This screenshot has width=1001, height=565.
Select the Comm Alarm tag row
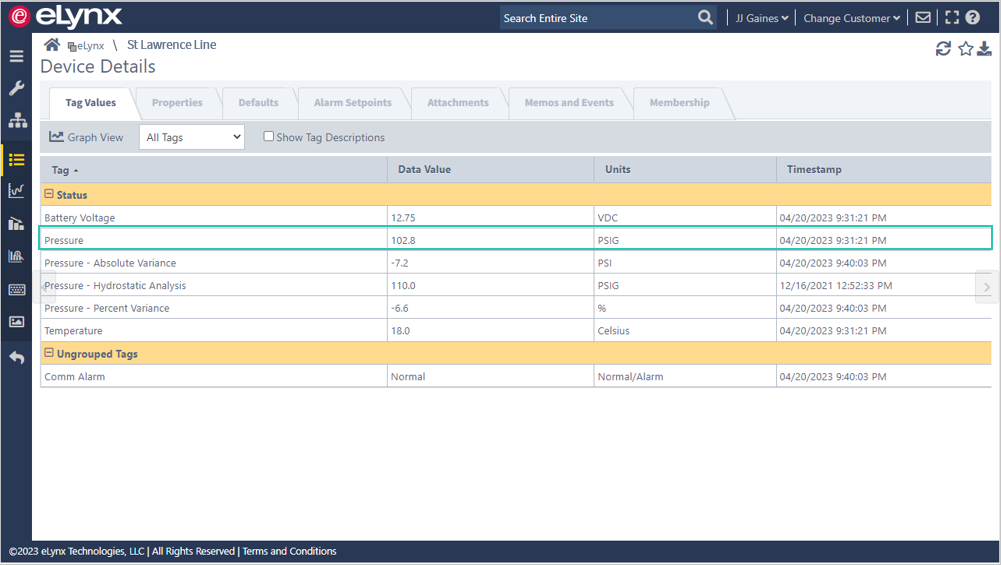(516, 377)
